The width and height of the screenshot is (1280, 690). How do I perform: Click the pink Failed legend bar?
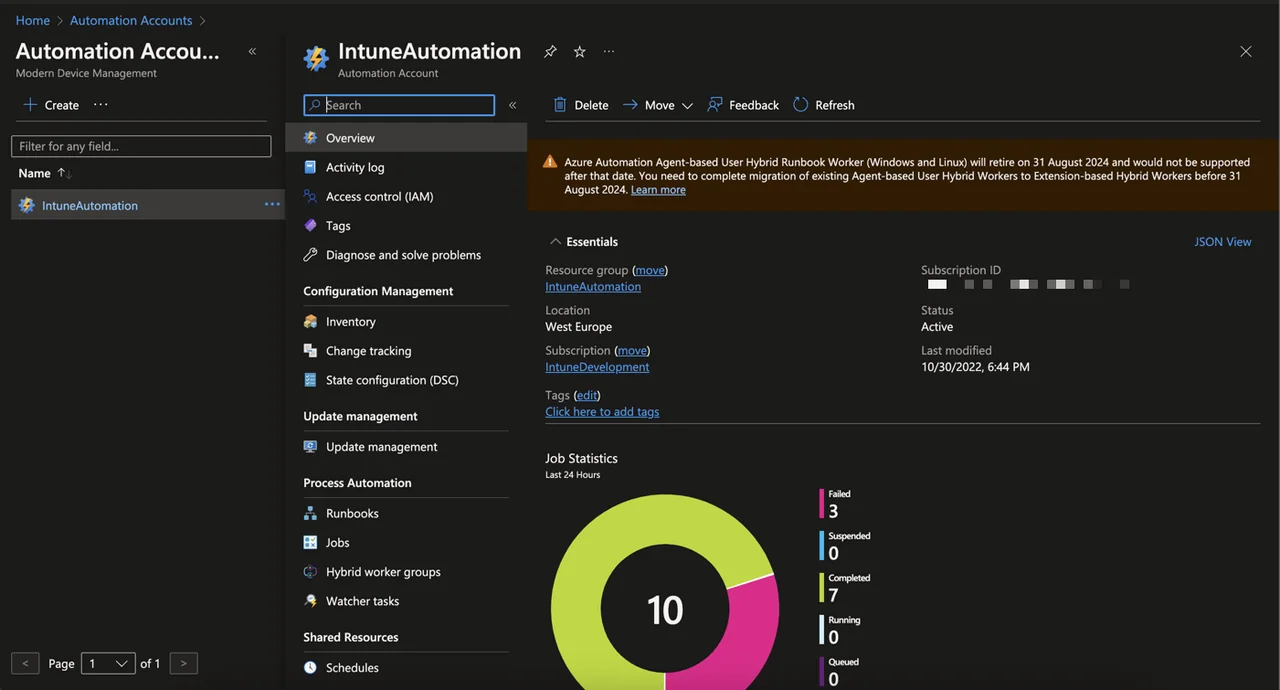[x=822, y=503]
